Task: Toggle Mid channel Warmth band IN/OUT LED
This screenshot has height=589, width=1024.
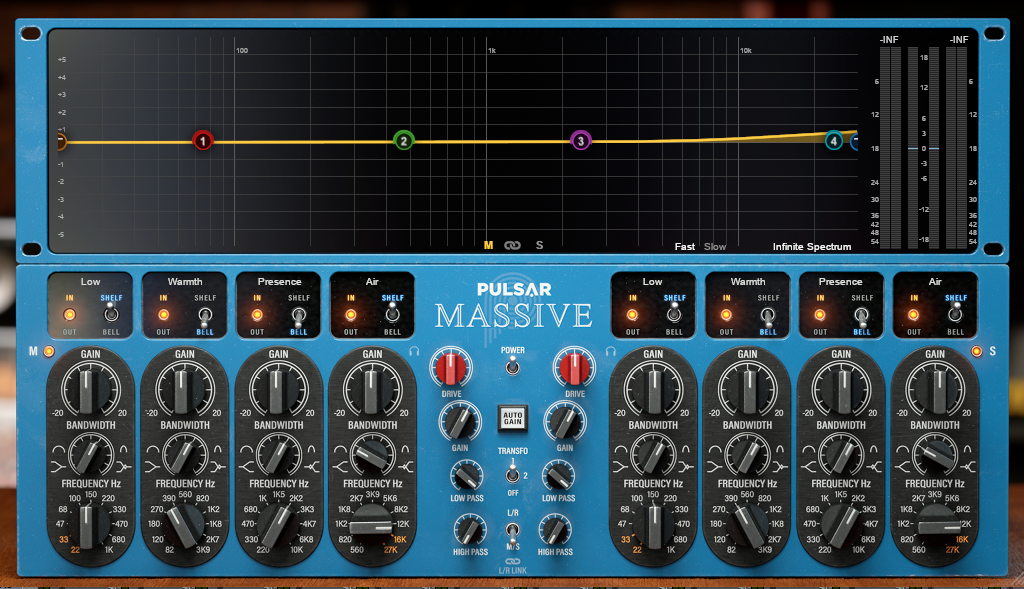Action: 163,315
